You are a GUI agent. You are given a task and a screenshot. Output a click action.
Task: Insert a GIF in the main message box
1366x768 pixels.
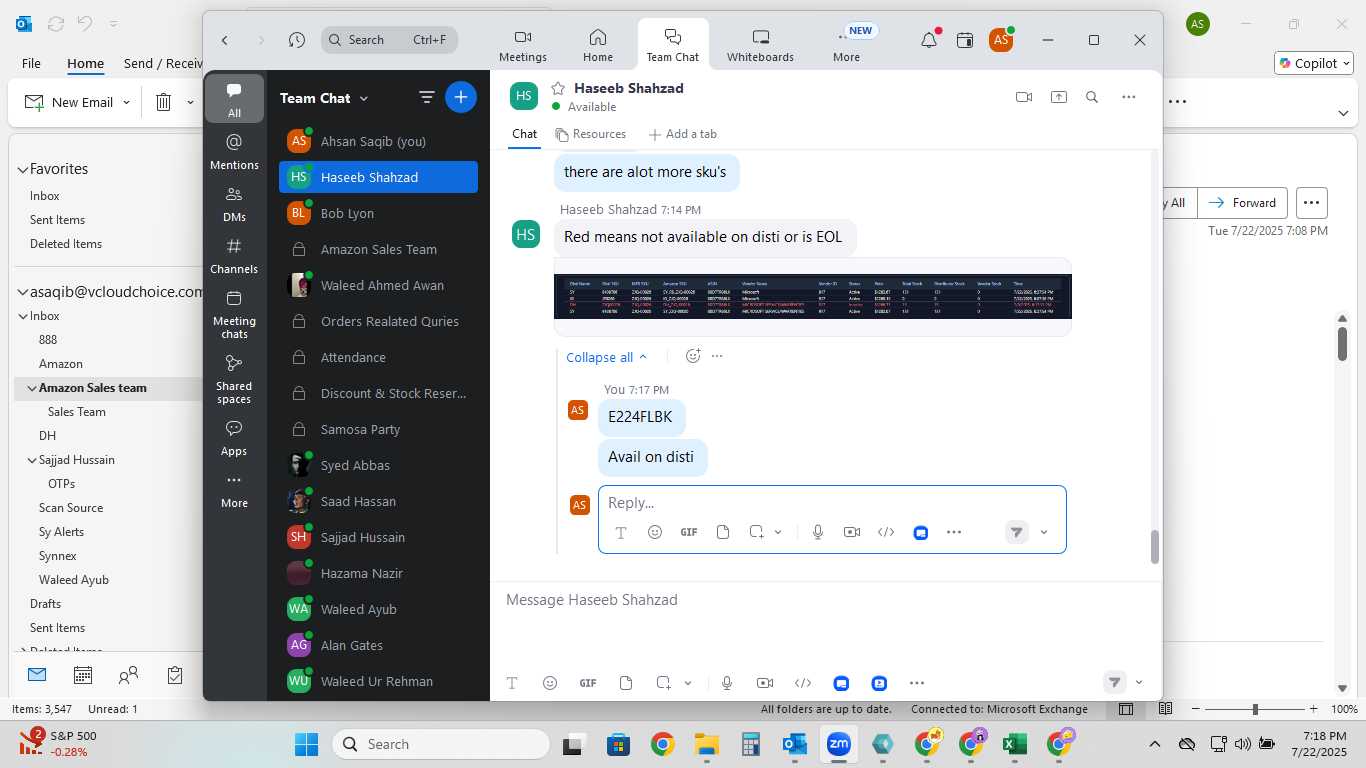(588, 683)
